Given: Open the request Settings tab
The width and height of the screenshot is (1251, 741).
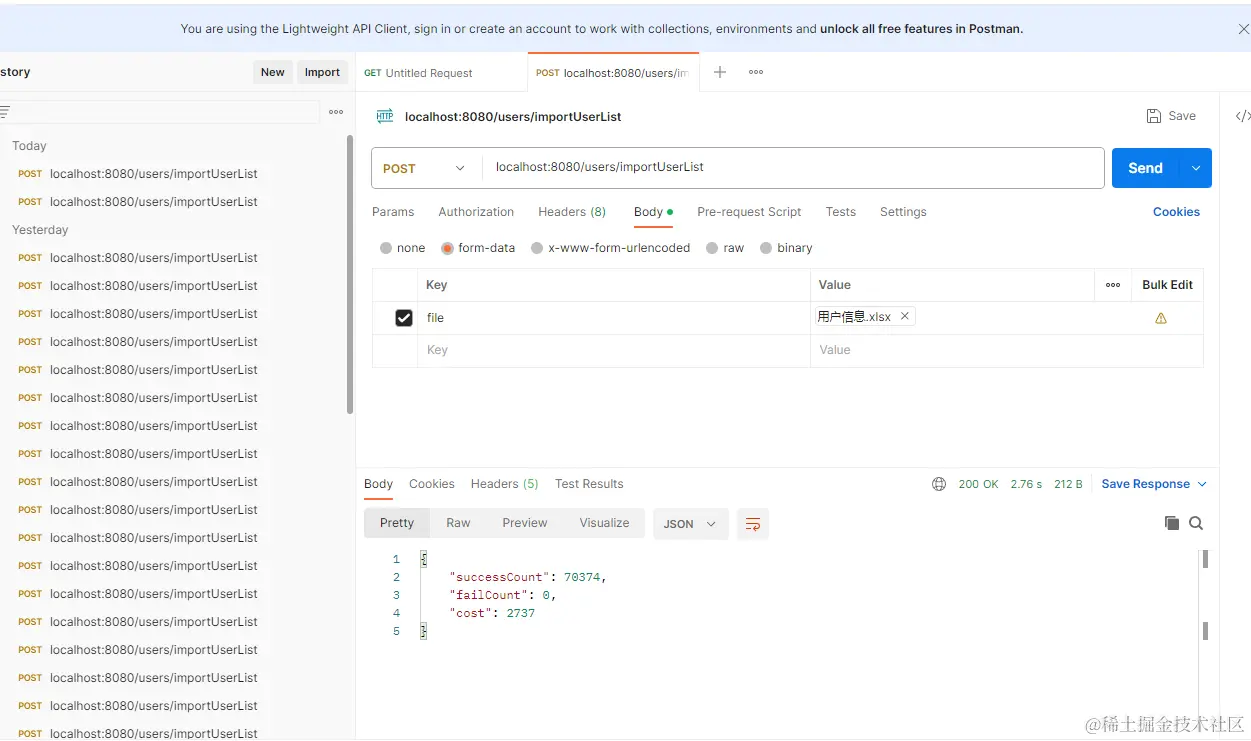Looking at the screenshot, I should 903,212.
